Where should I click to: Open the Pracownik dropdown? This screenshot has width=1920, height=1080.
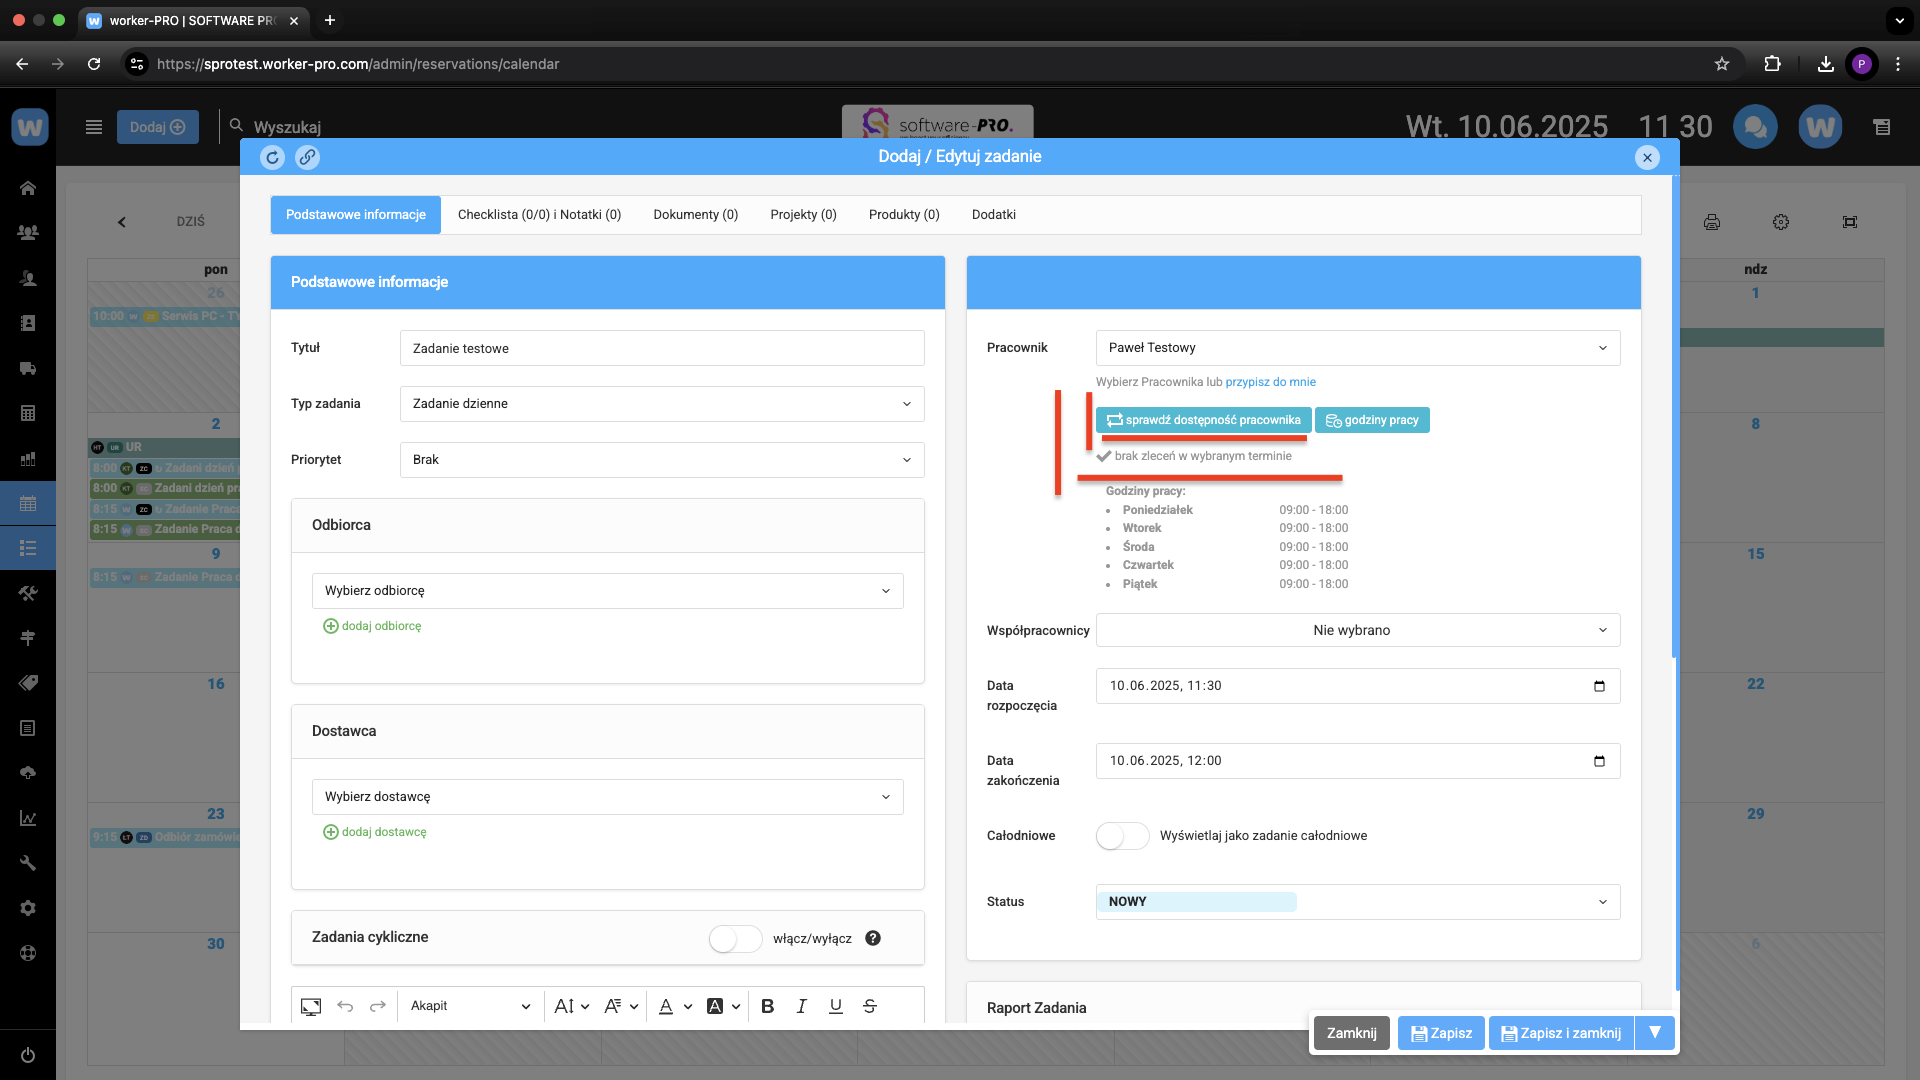(1357, 348)
